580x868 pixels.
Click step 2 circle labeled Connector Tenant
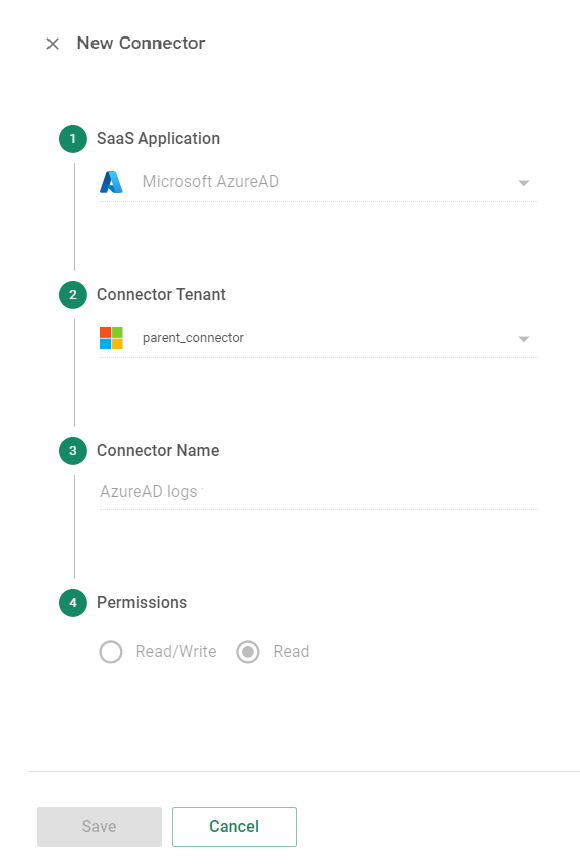coord(72,295)
